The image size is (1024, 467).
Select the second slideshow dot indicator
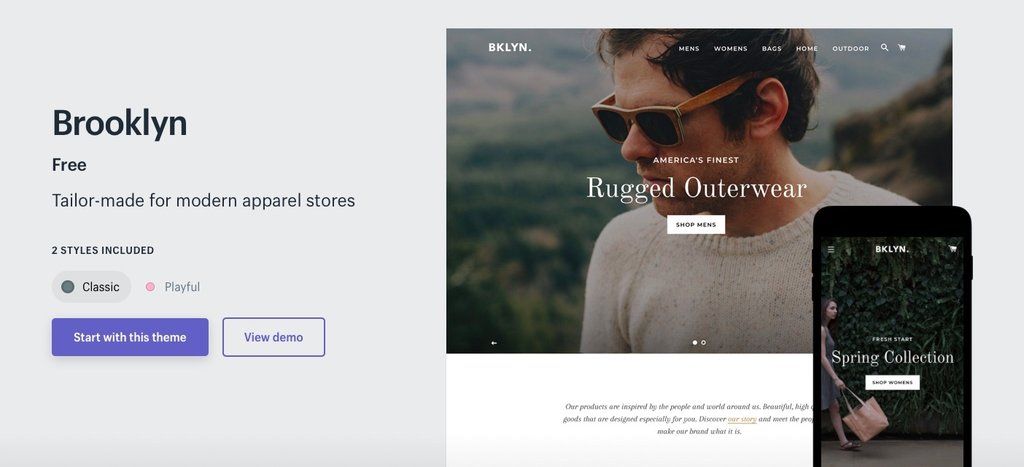tap(703, 342)
